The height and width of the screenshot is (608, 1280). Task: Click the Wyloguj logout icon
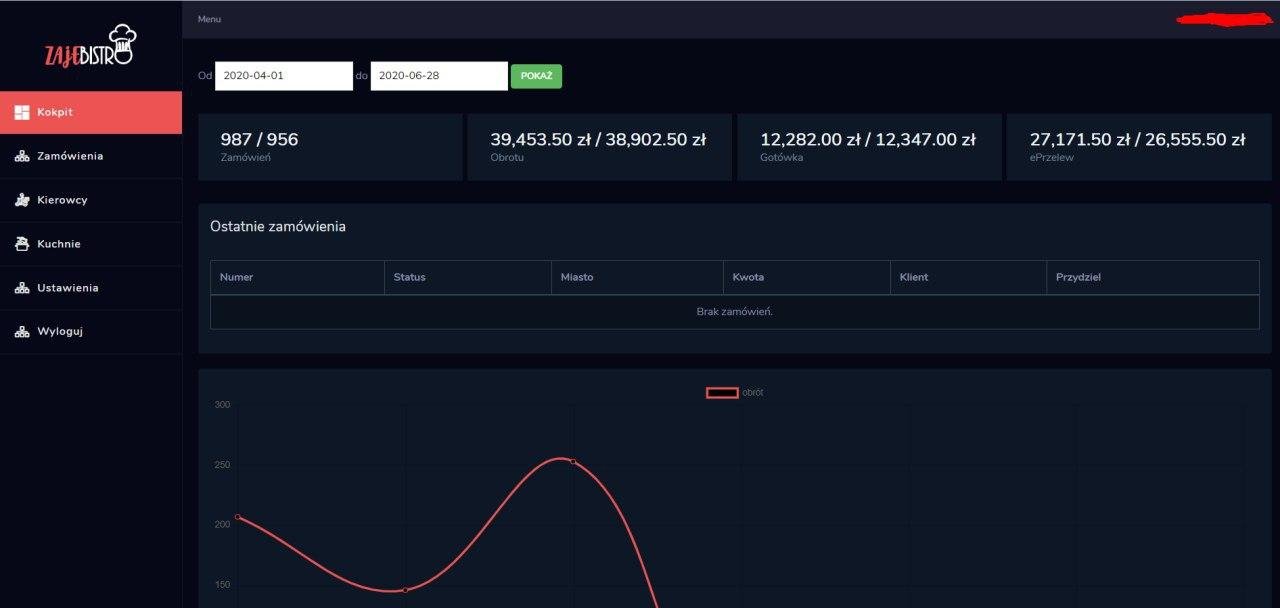22,332
